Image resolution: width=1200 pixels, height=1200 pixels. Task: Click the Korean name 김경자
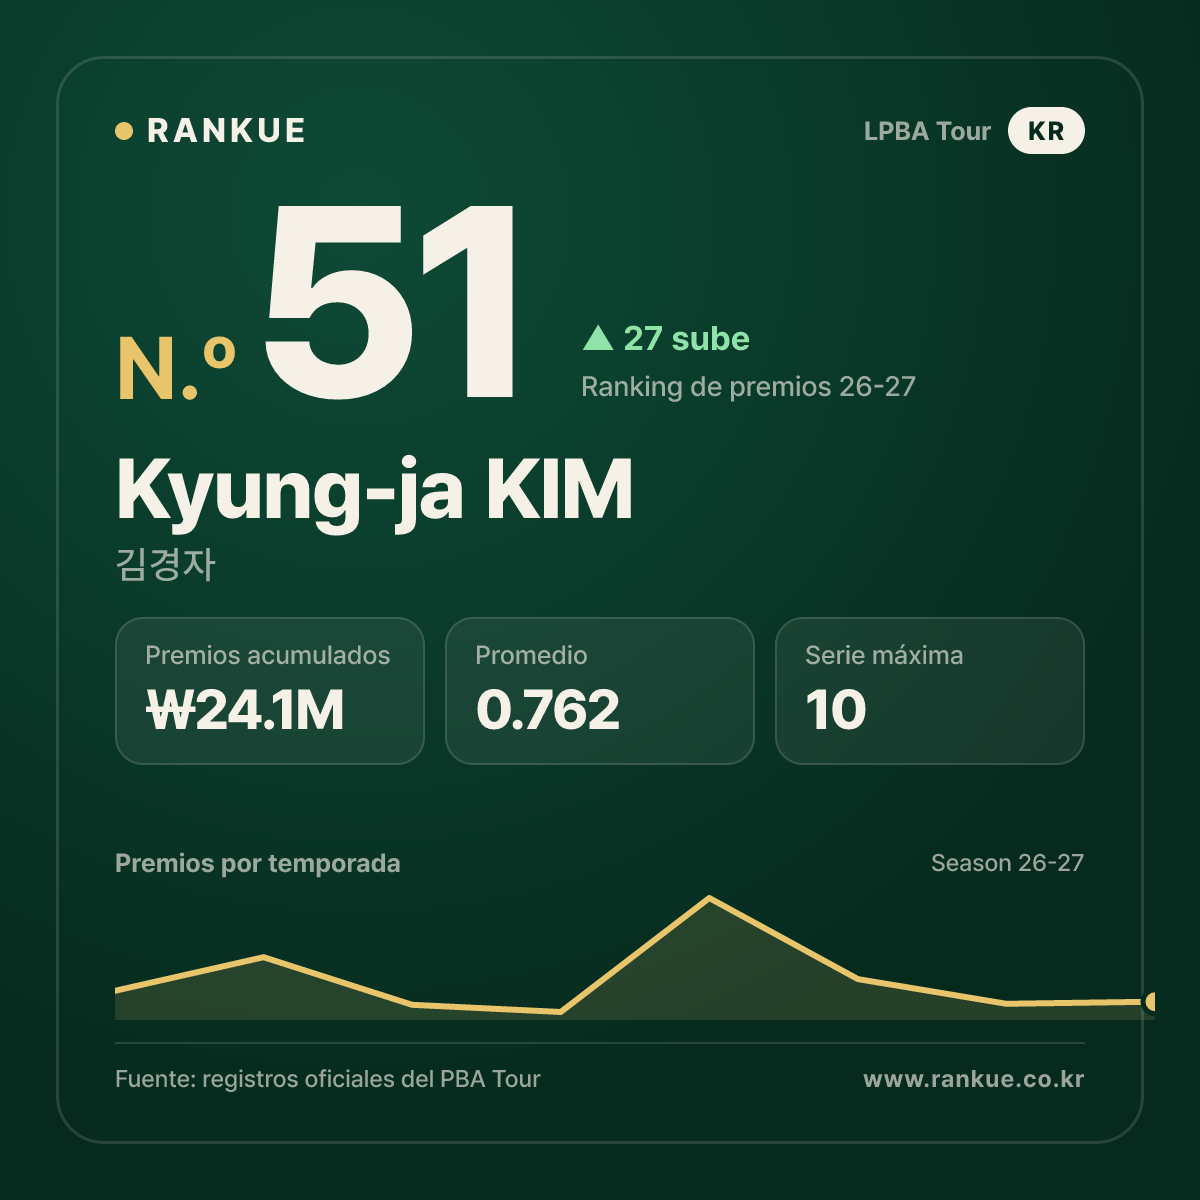(x=166, y=564)
